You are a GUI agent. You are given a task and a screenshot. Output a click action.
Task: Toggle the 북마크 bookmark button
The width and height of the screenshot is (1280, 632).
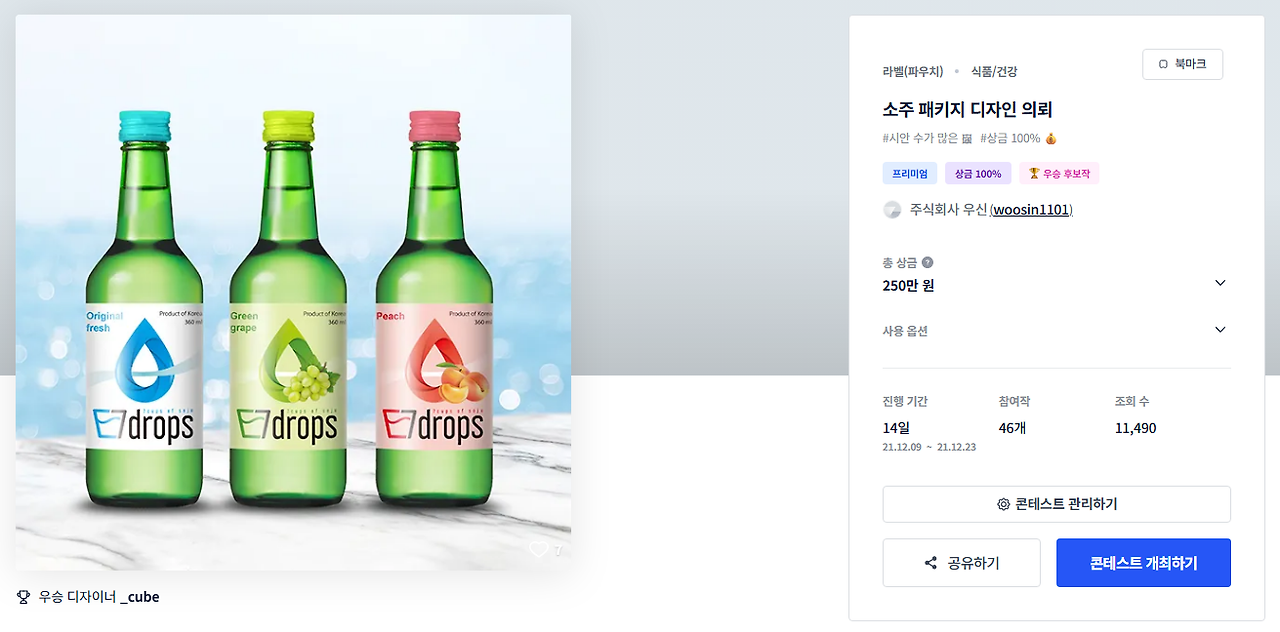pyautogui.click(x=1182, y=64)
